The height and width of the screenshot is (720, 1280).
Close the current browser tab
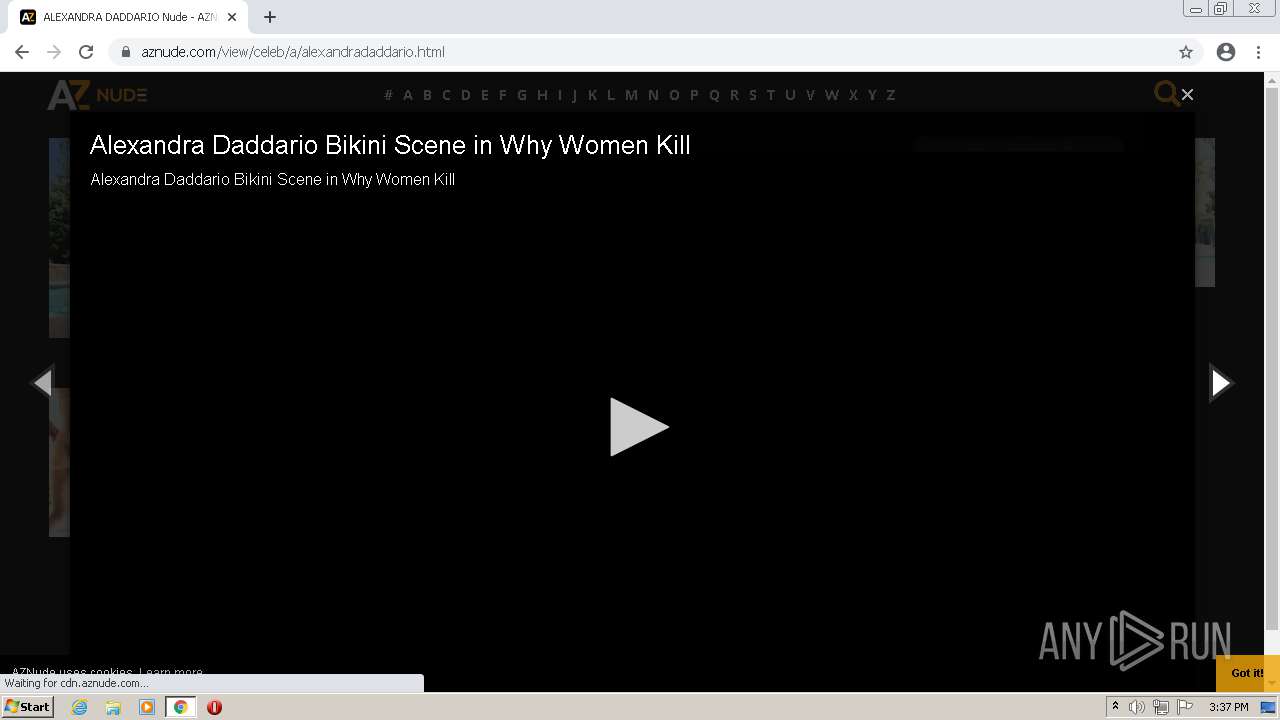point(232,17)
